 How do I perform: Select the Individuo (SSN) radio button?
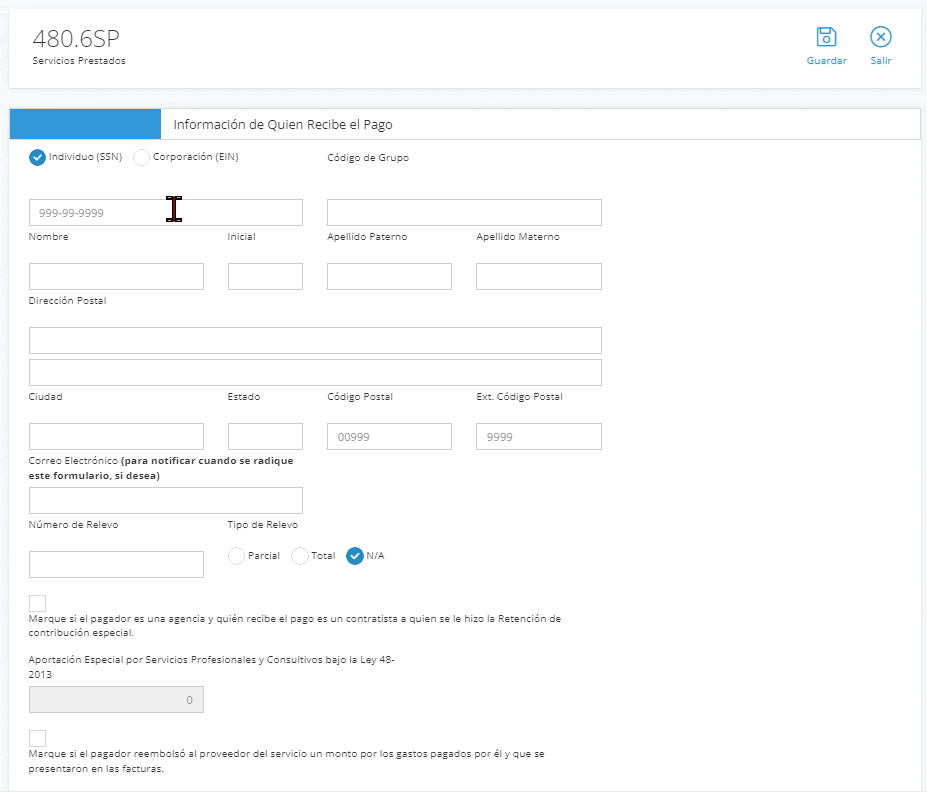coord(37,157)
